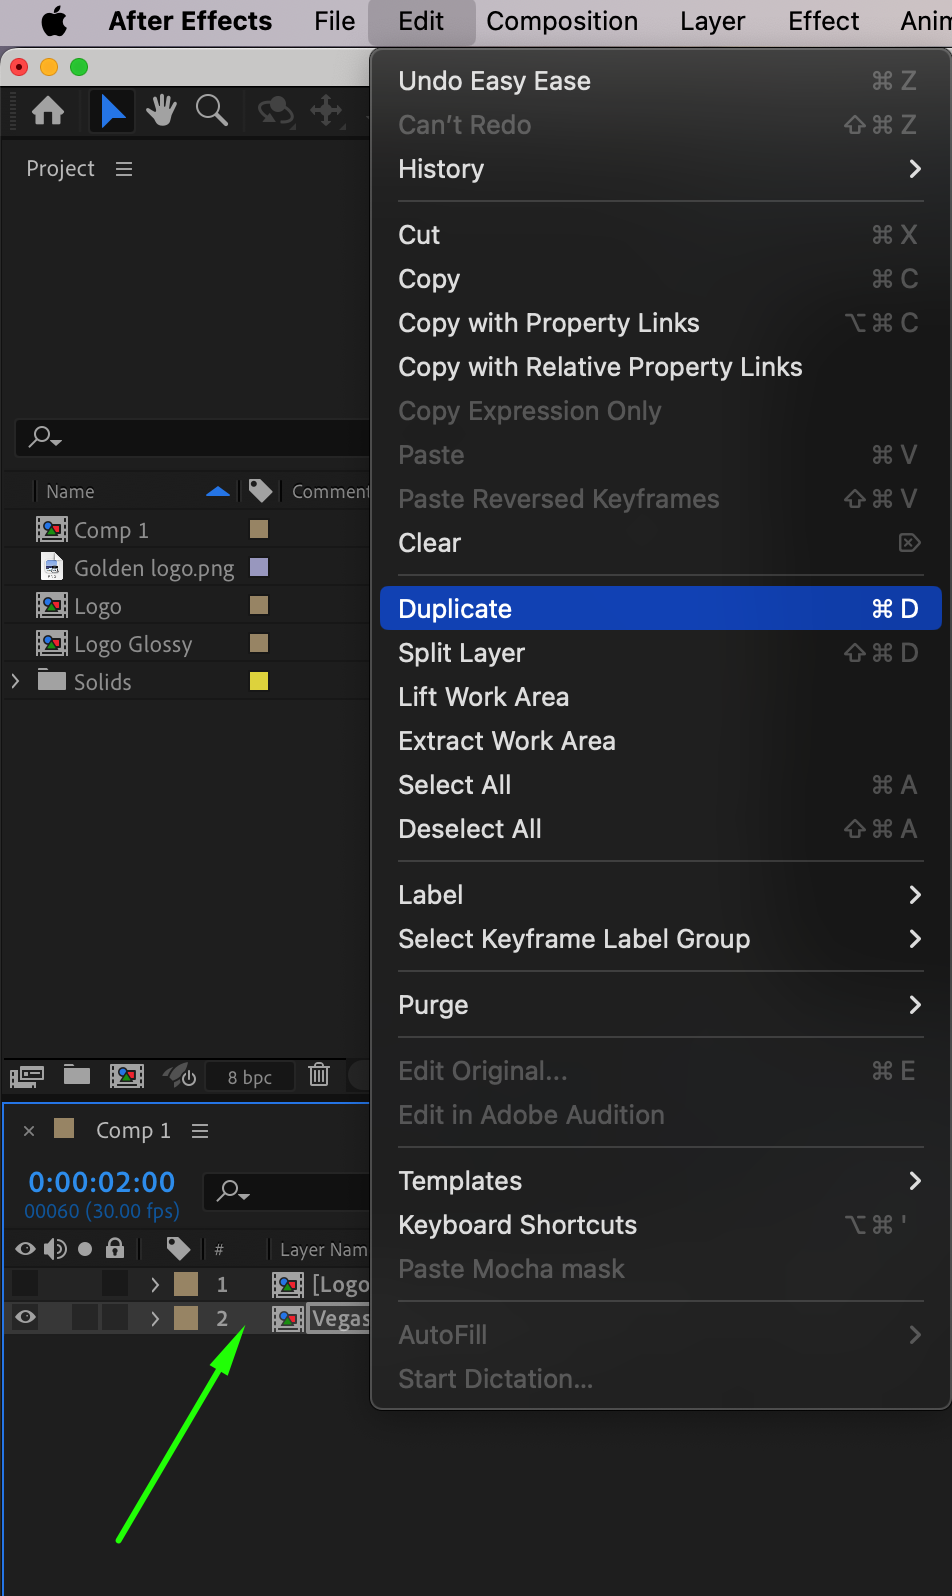Open the History submenu
Screen dimensions: 952x1596
click(660, 169)
